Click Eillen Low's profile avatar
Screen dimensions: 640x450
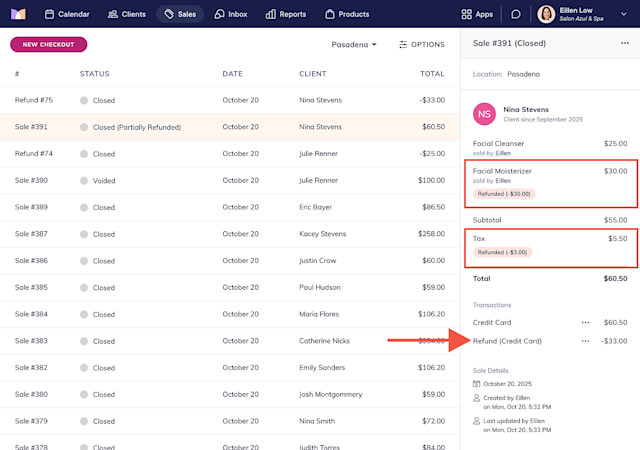tap(546, 14)
